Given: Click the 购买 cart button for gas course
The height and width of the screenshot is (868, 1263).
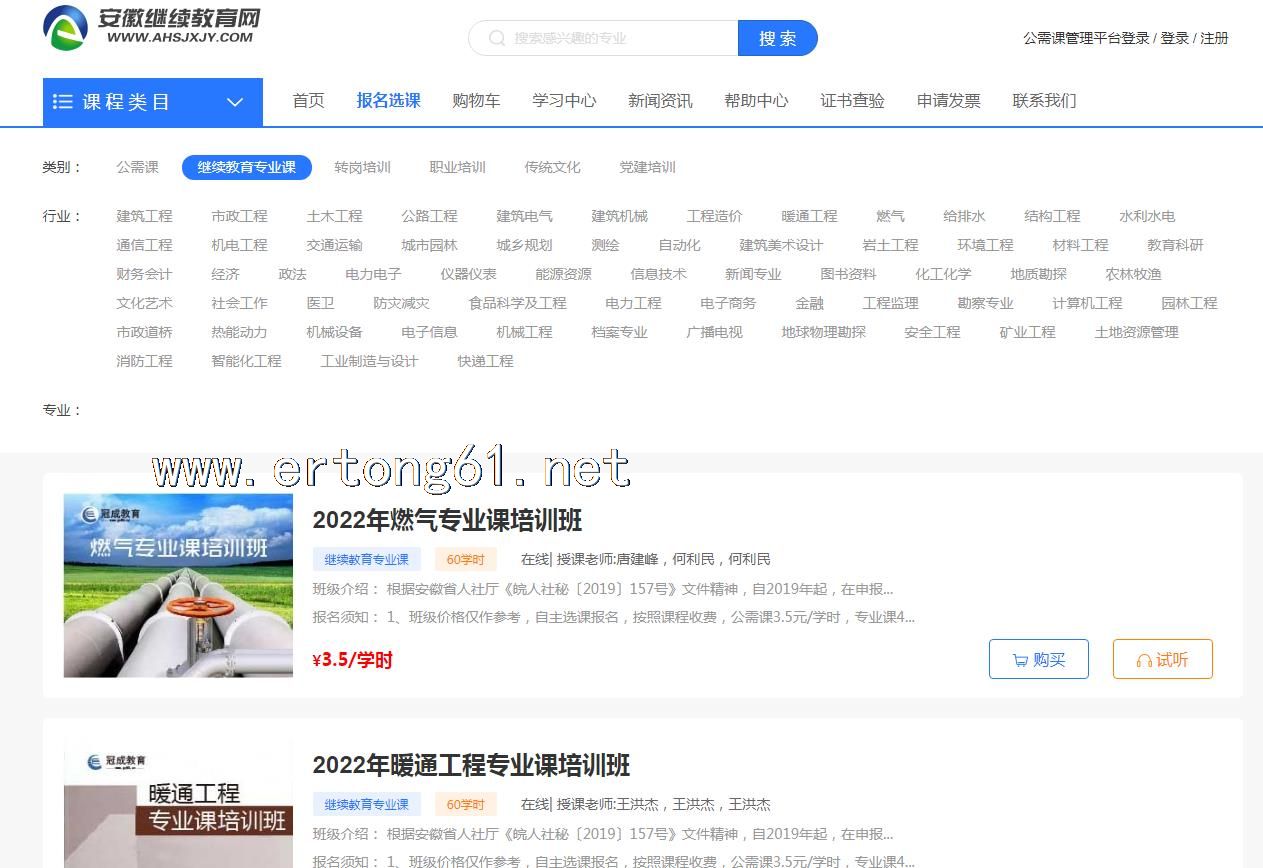Looking at the screenshot, I should click(x=1038, y=659).
